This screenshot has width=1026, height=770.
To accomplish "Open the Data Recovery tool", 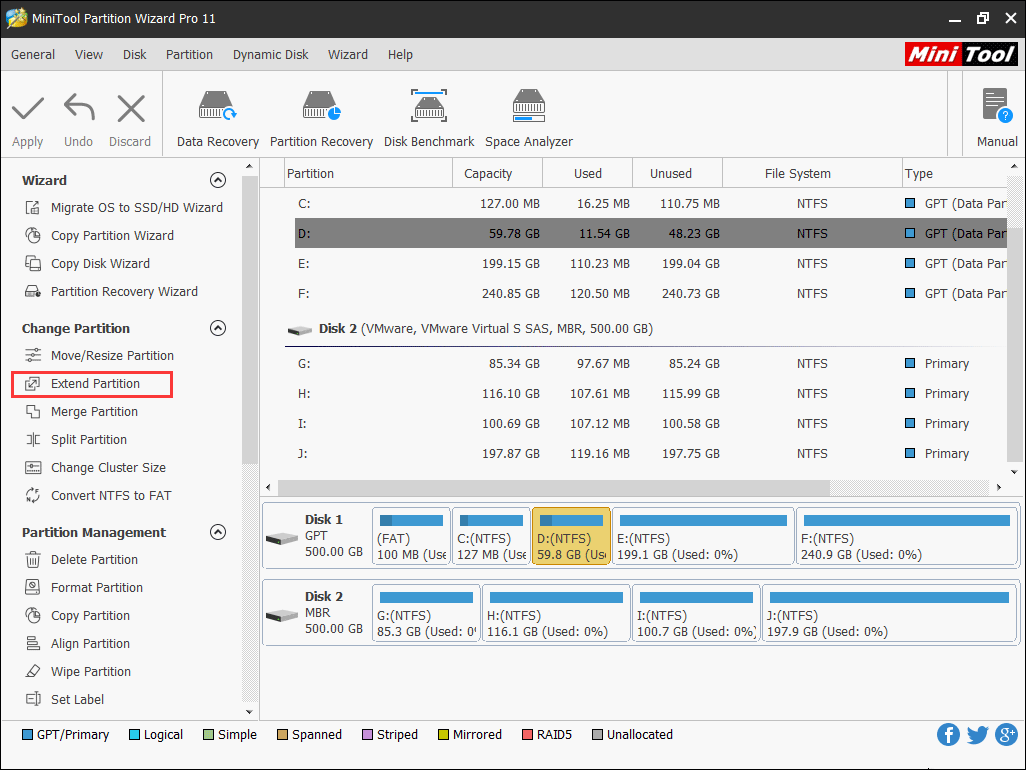I will click(217, 119).
